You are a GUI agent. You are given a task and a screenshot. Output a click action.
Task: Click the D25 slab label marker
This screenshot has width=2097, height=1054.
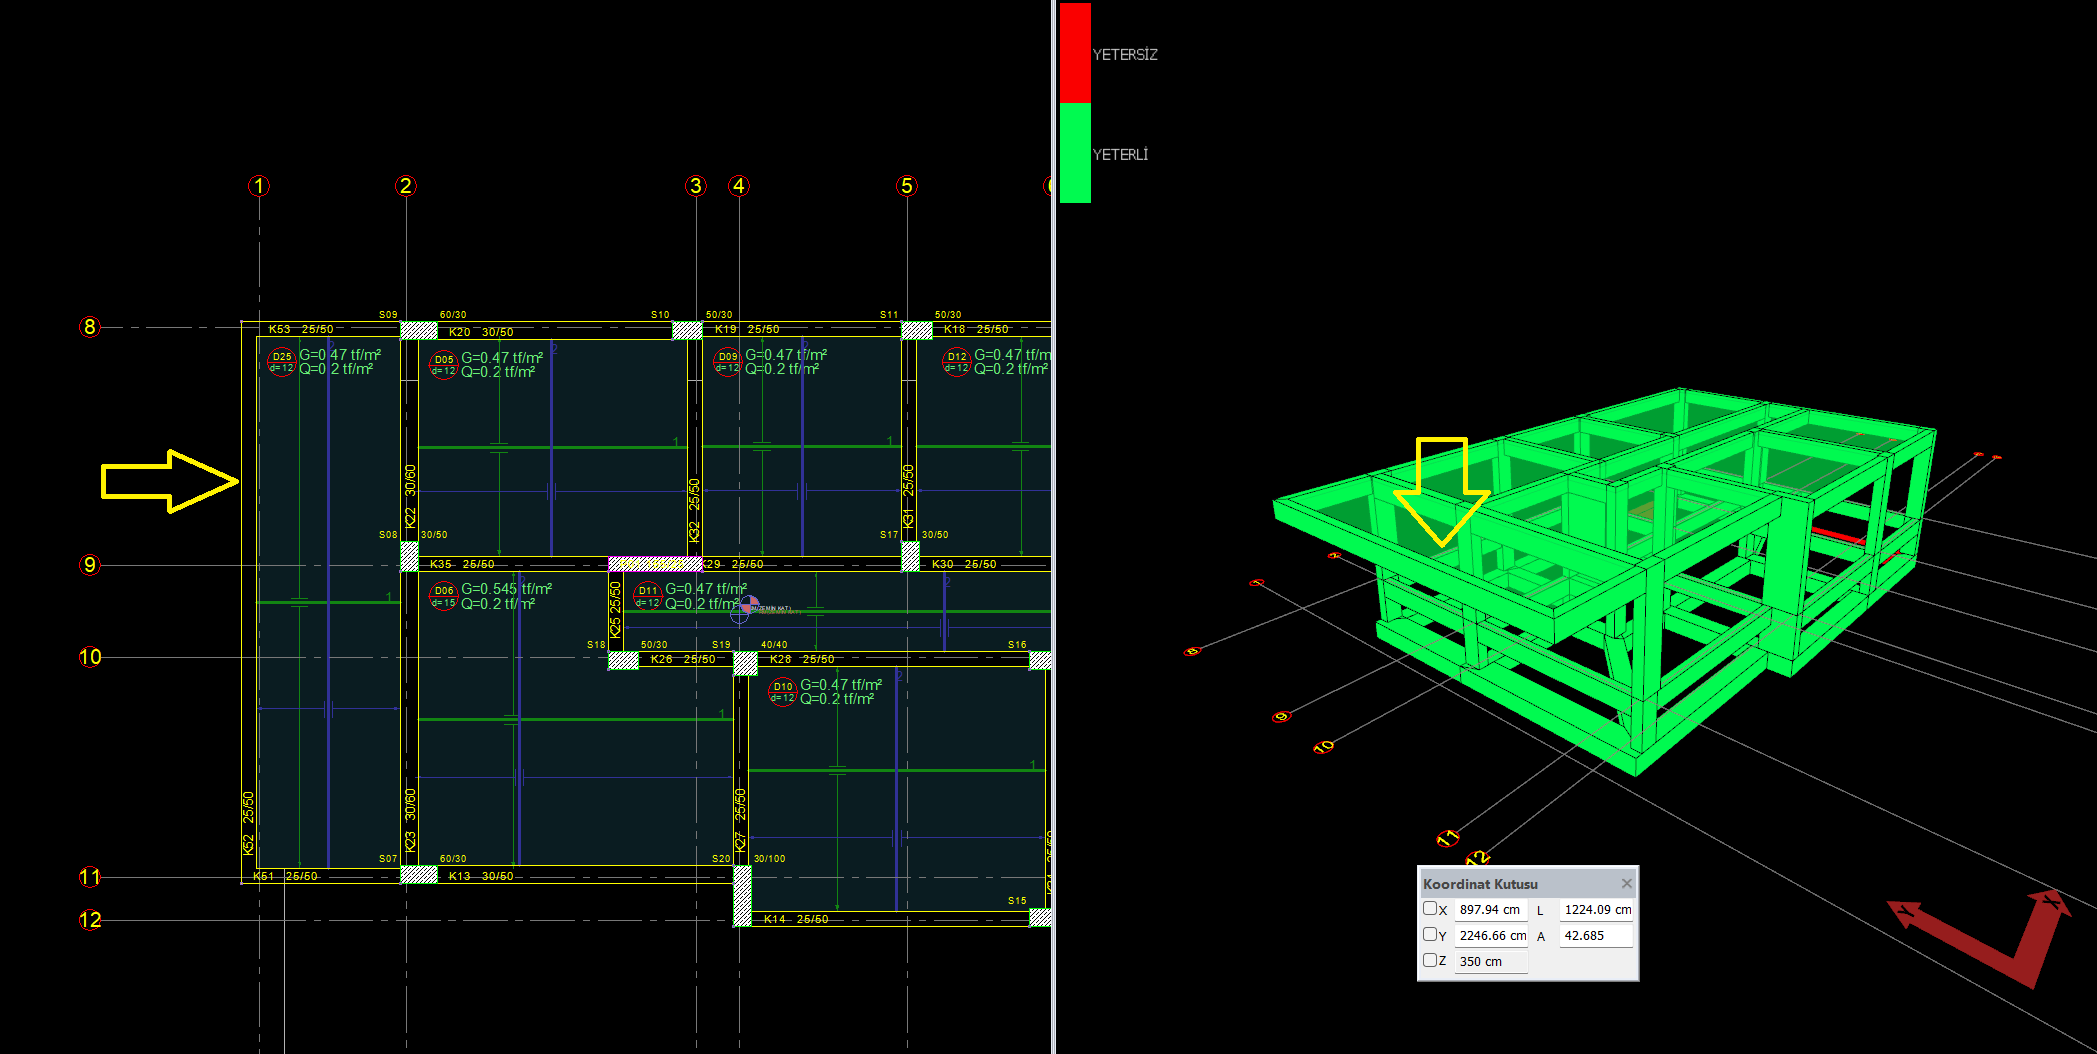[282, 362]
